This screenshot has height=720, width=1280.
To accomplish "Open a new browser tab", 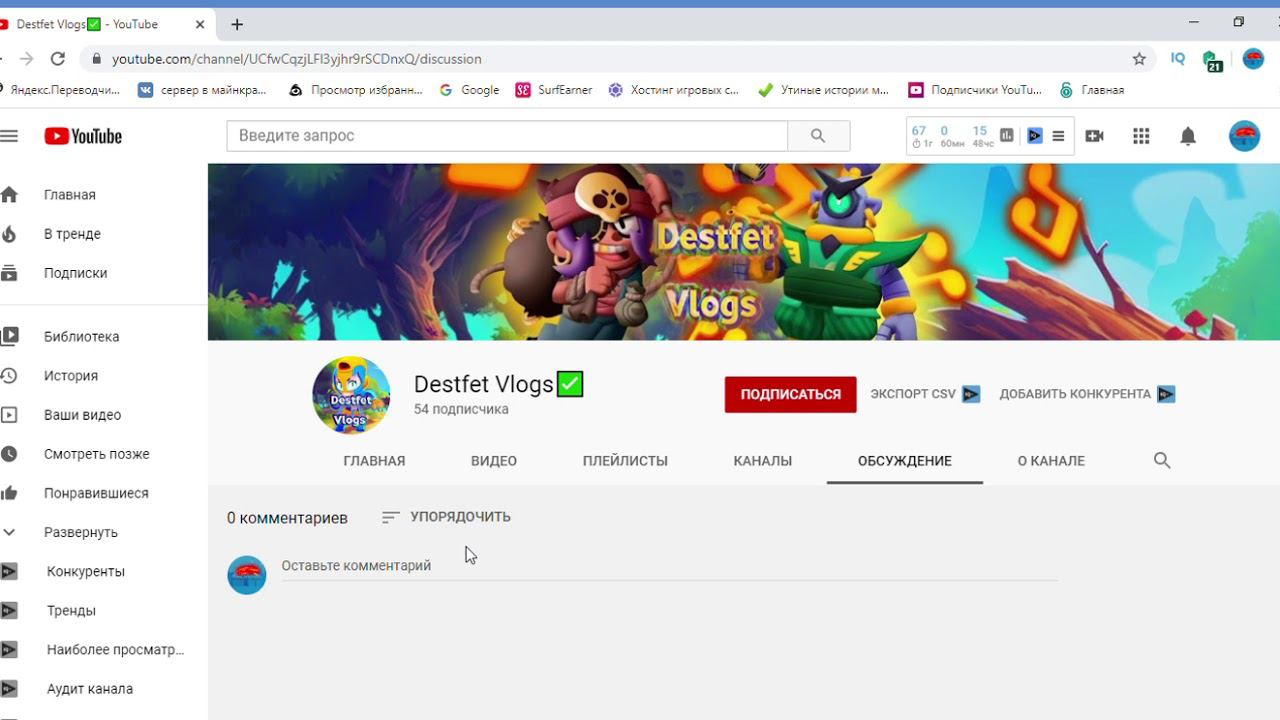I will tap(237, 24).
